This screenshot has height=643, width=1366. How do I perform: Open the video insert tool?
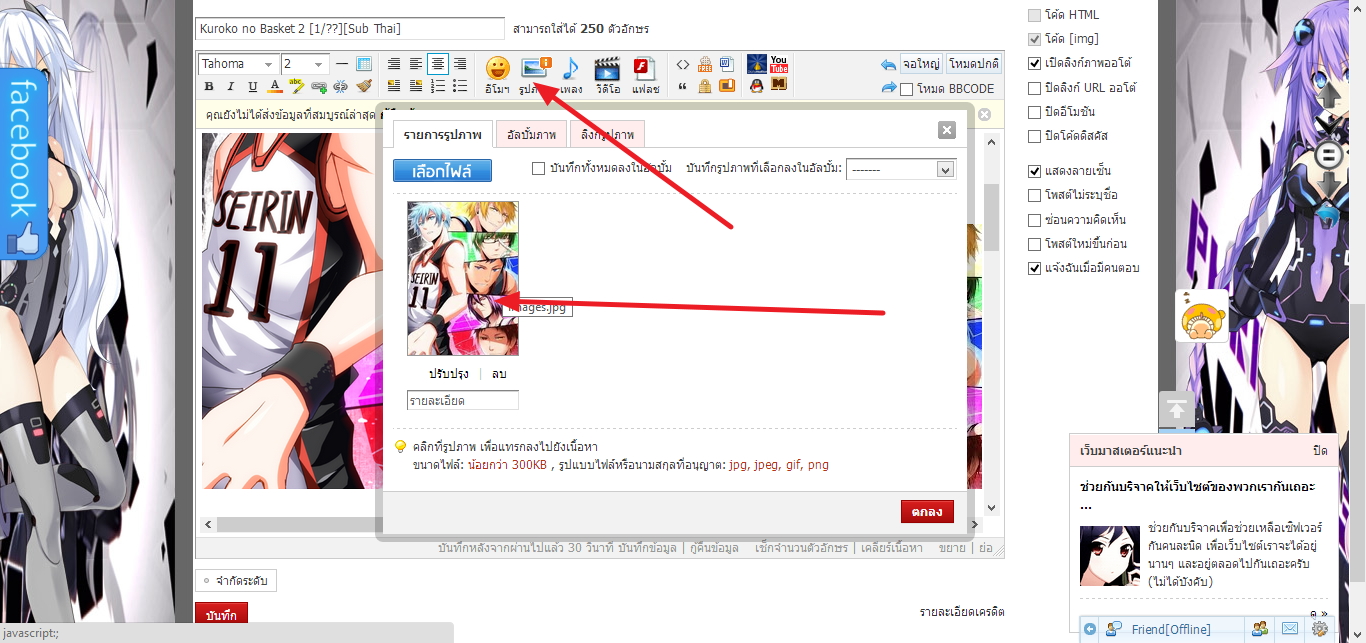click(x=607, y=74)
